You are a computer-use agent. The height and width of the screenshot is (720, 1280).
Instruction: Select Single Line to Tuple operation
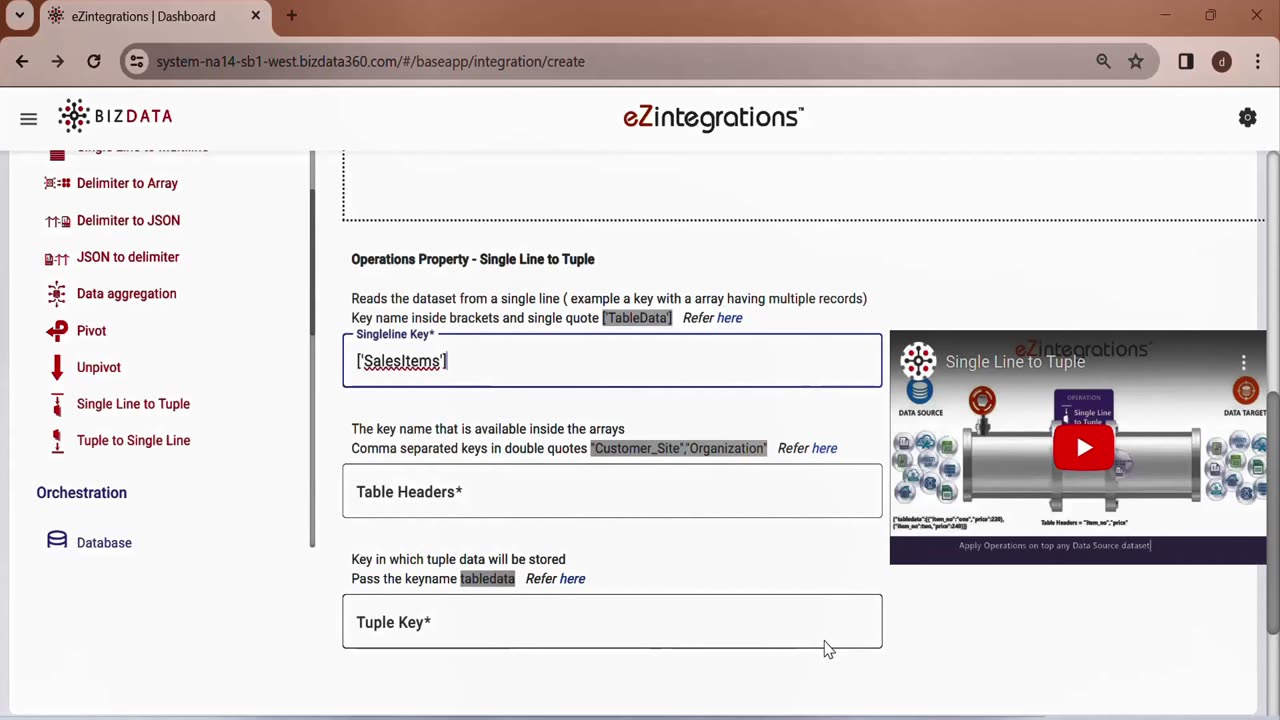tap(133, 404)
